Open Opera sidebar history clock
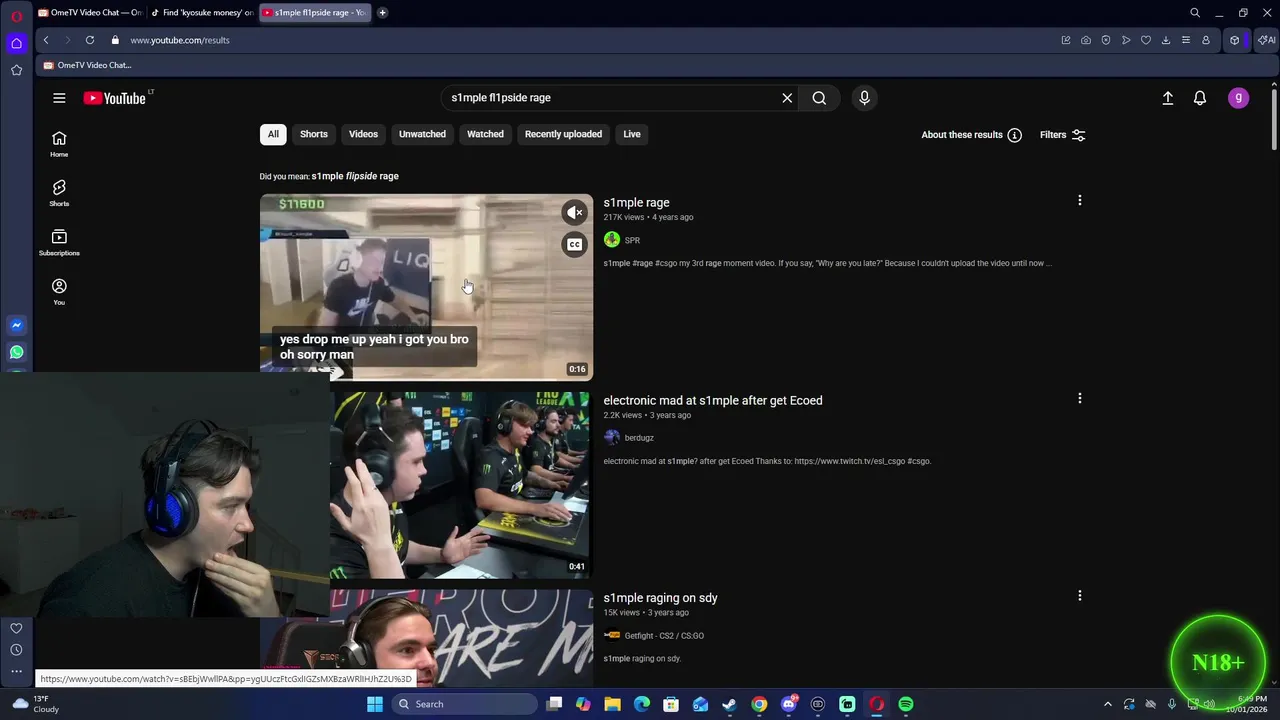 coord(16,650)
